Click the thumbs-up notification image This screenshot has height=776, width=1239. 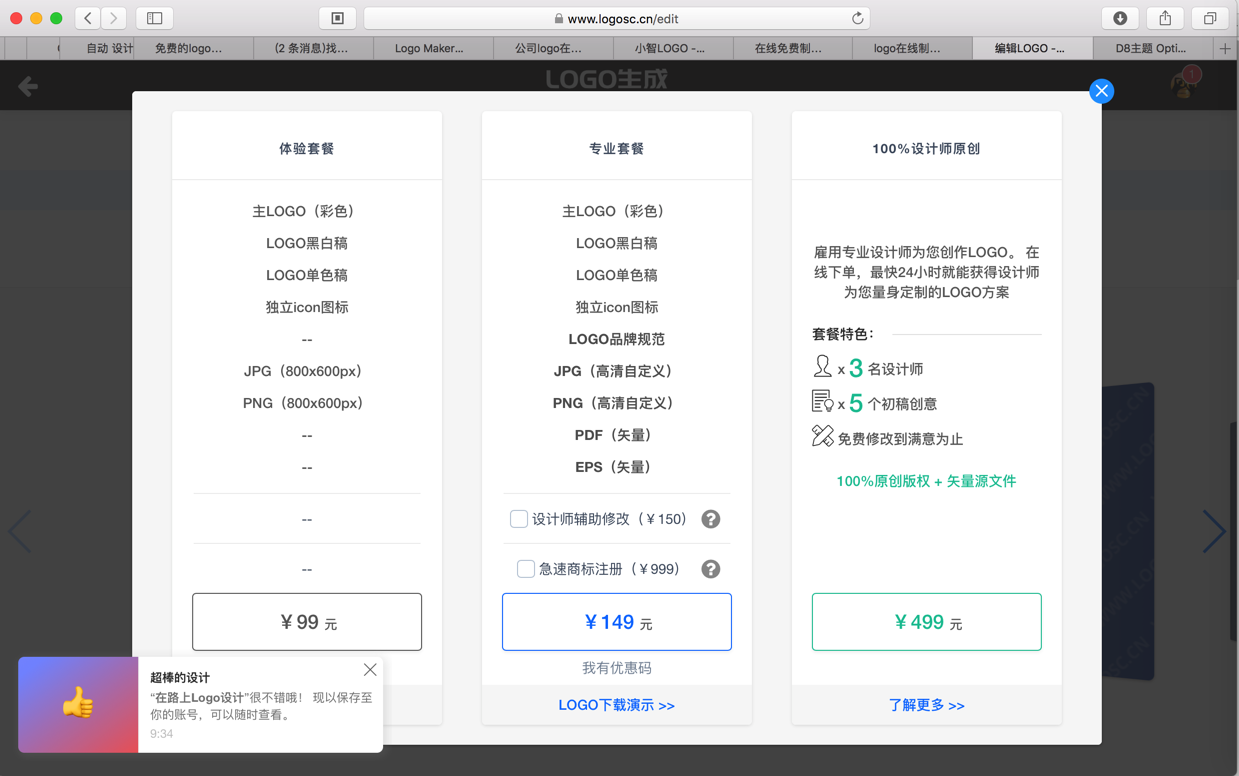click(x=78, y=704)
